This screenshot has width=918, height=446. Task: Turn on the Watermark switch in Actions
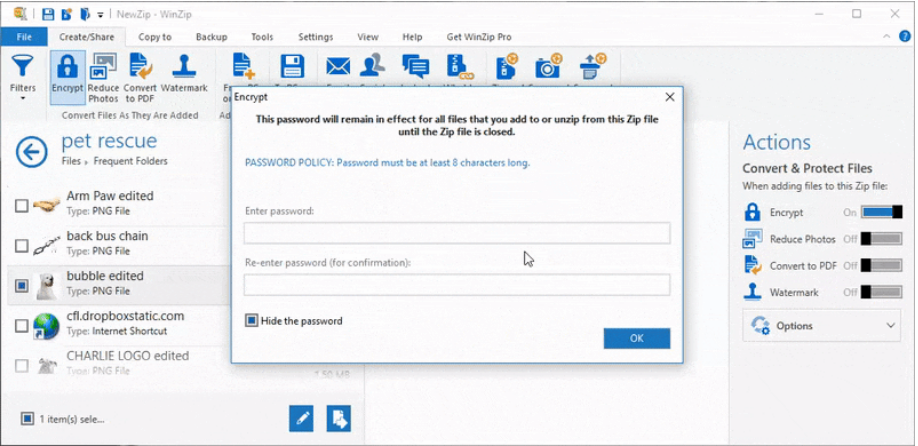[882, 292]
